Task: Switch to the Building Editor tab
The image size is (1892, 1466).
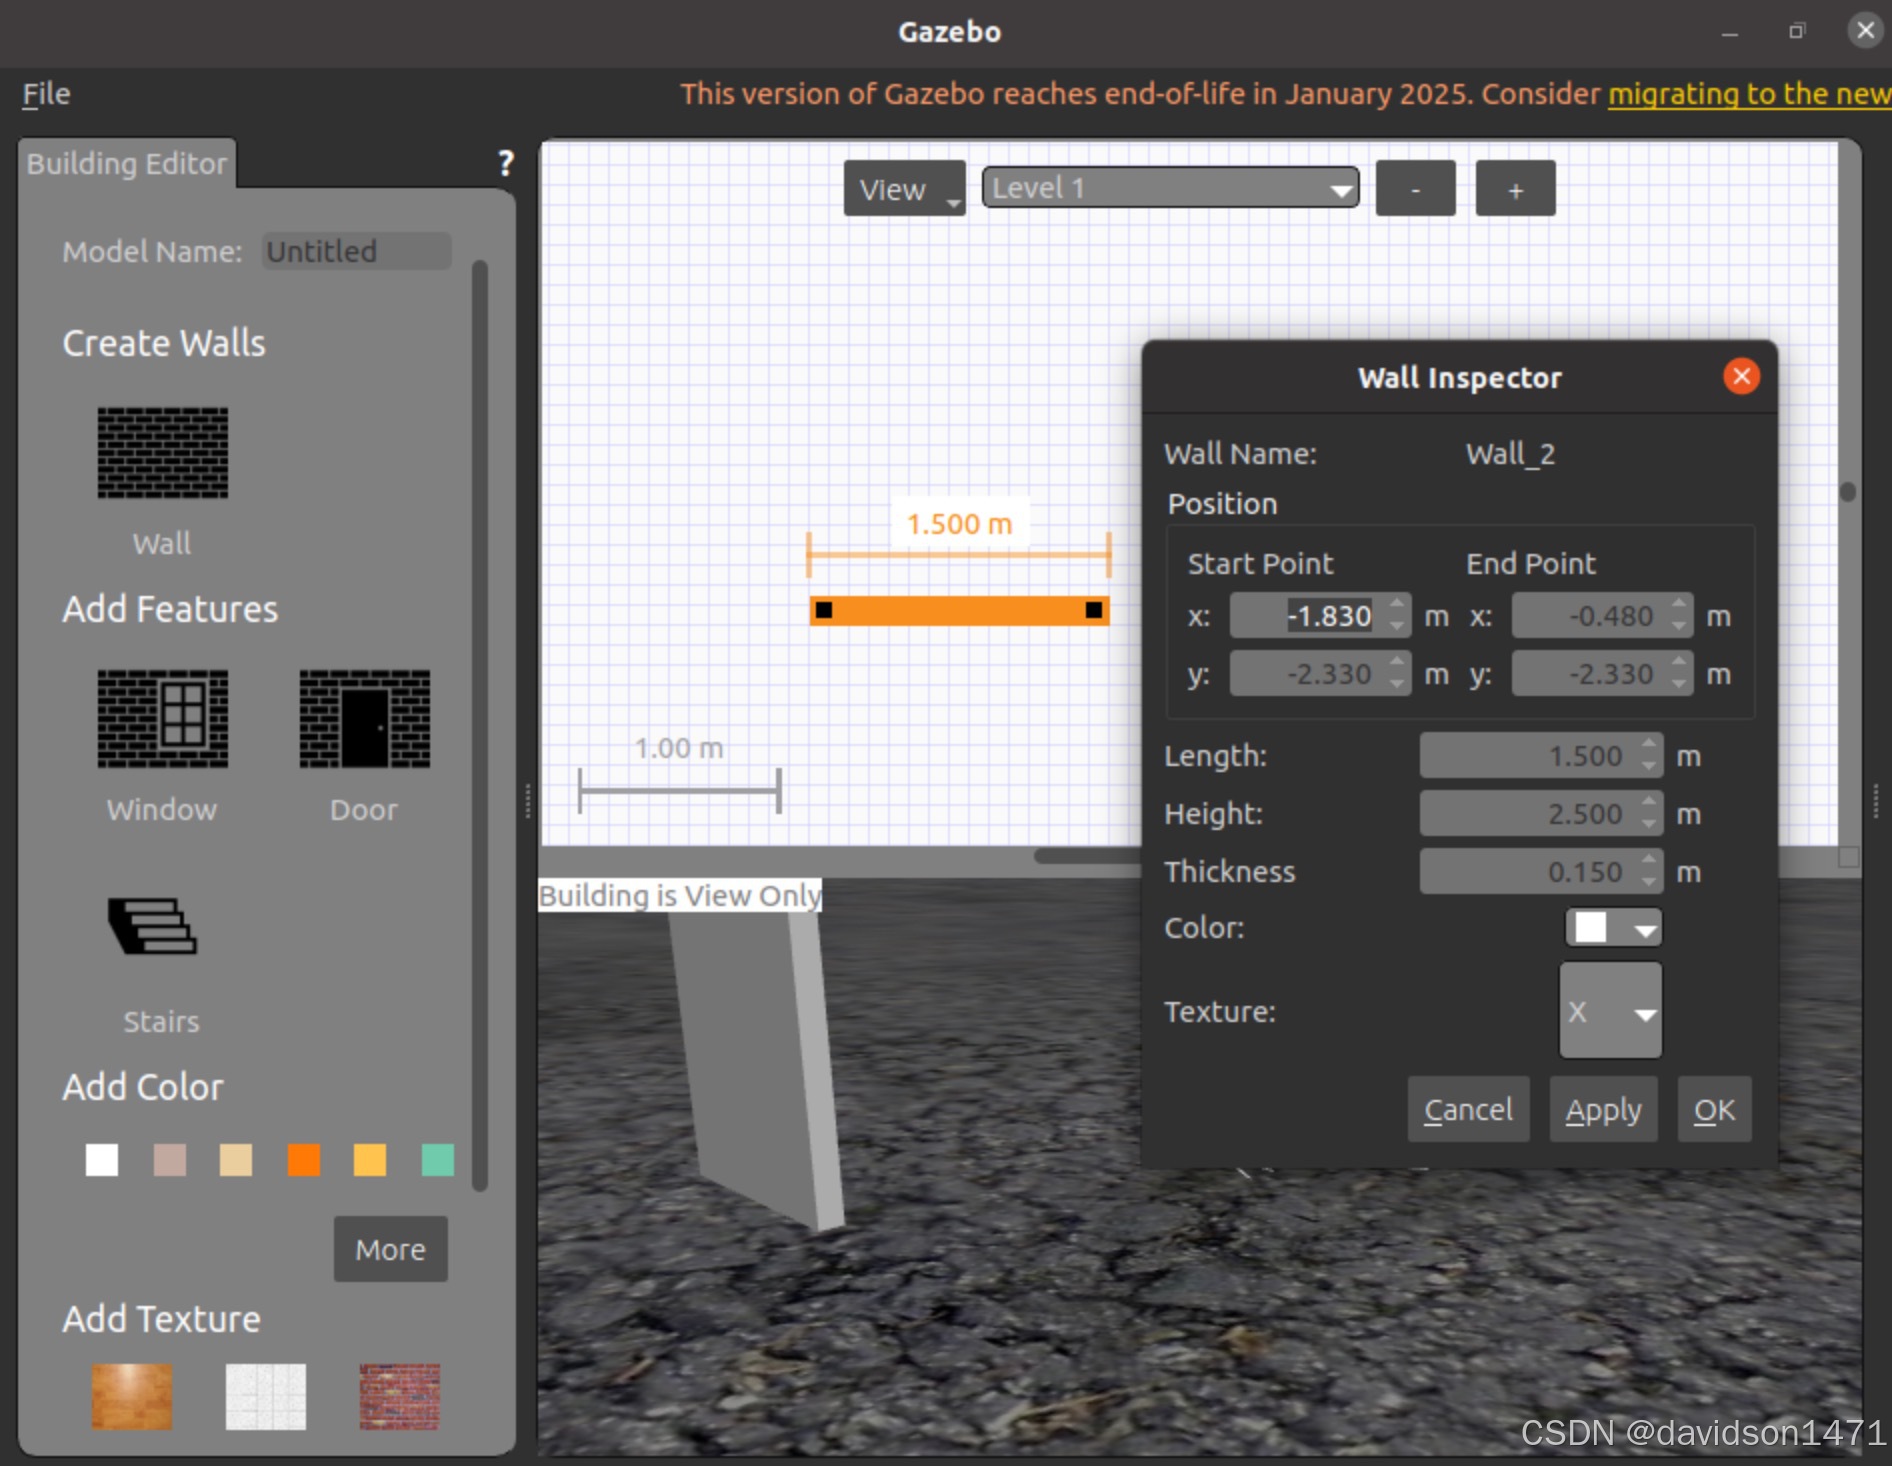Action: (x=127, y=164)
